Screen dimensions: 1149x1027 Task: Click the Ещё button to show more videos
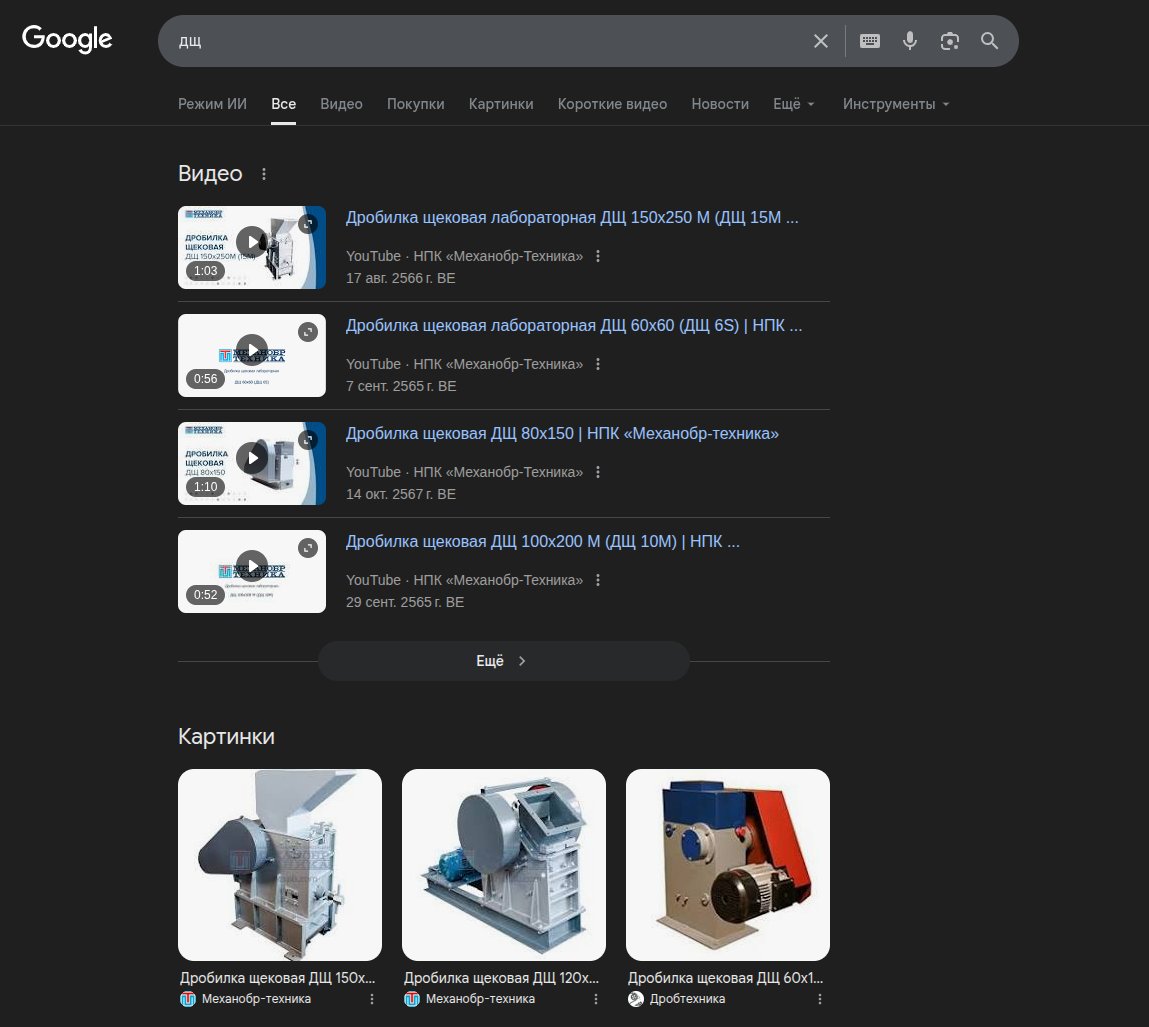coord(503,661)
